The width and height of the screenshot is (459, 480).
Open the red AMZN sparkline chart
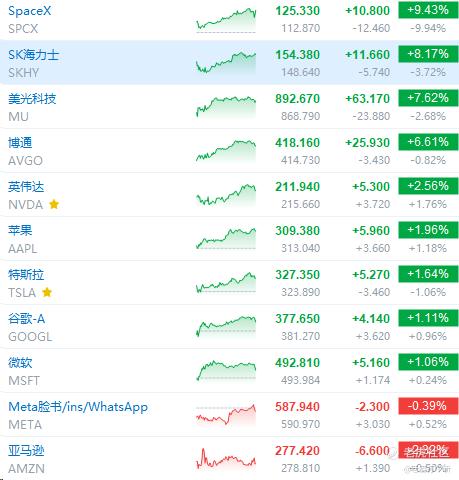(x=226, y=459)
